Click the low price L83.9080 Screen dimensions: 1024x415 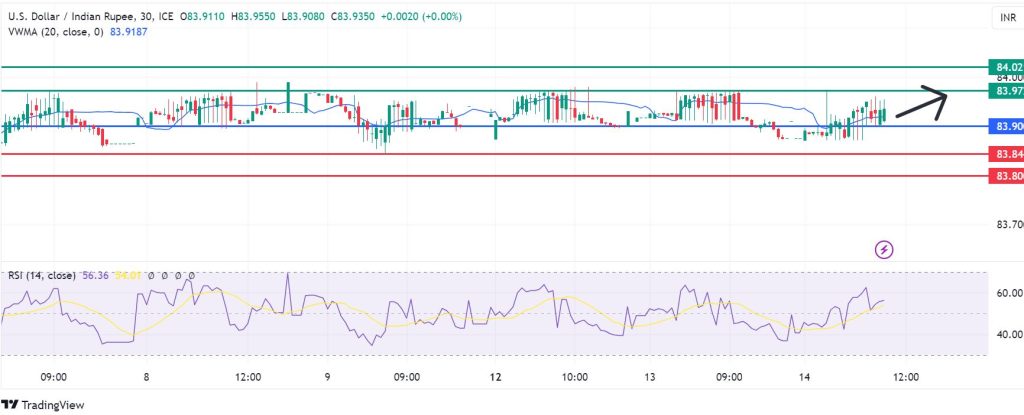(x=304, y=16)
